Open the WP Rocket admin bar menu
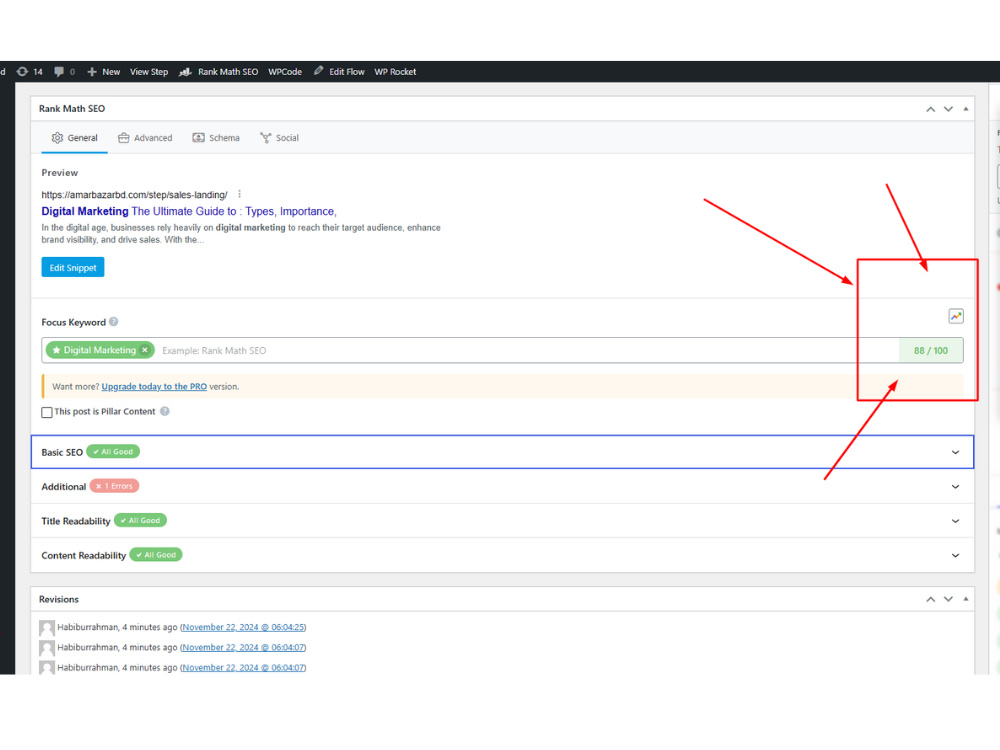1000x750 pixels. pyautogui.click(x=395, y=72)
